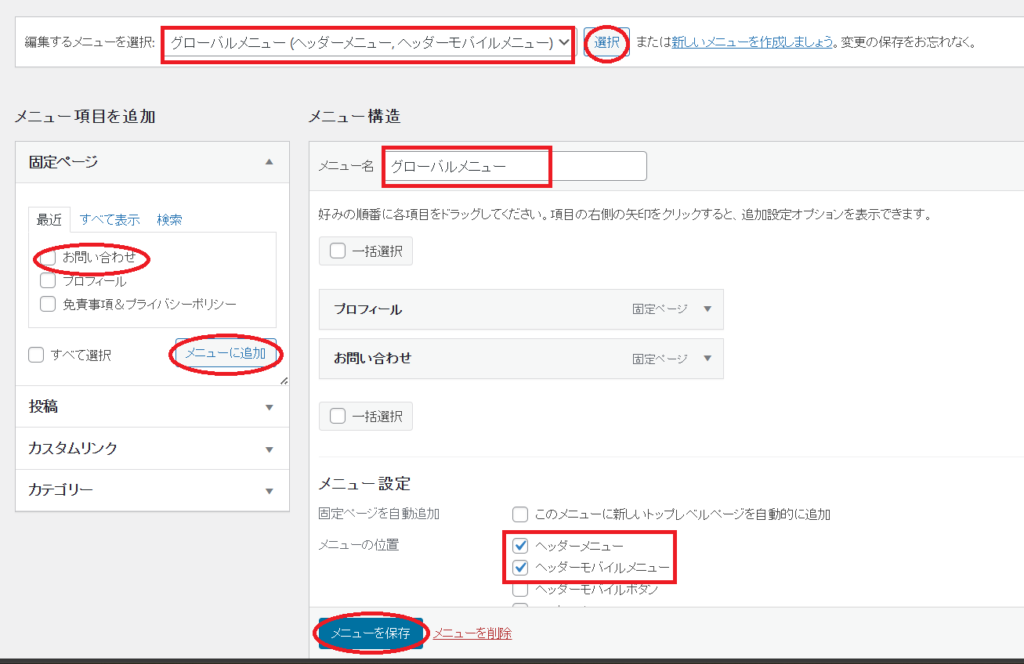This screenshot has height=664, width=1024.
Task: Check the プロフィール page checkbox
Action: click(x=48, y=281)
